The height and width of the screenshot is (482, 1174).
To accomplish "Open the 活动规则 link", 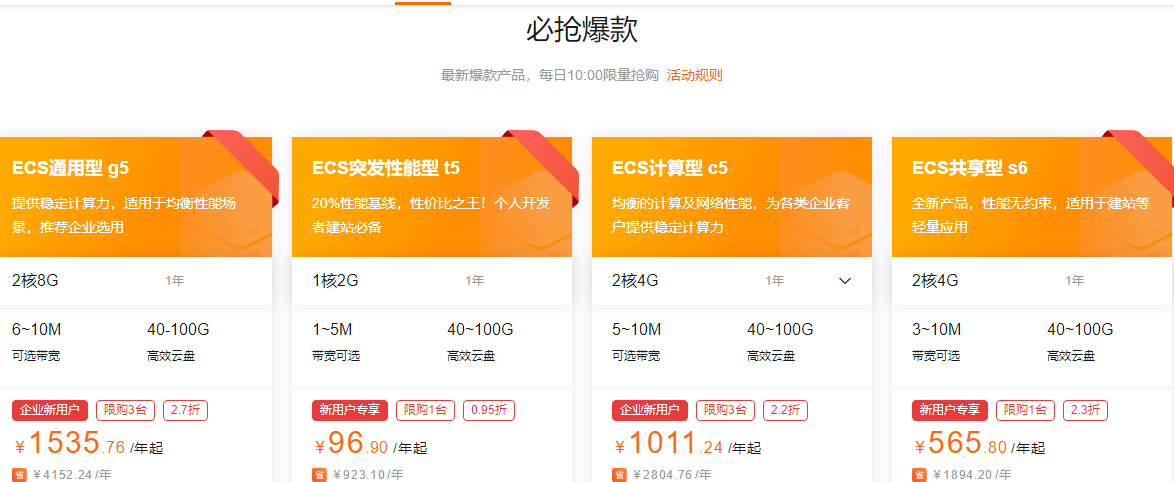I will click(x=694, y=75).
